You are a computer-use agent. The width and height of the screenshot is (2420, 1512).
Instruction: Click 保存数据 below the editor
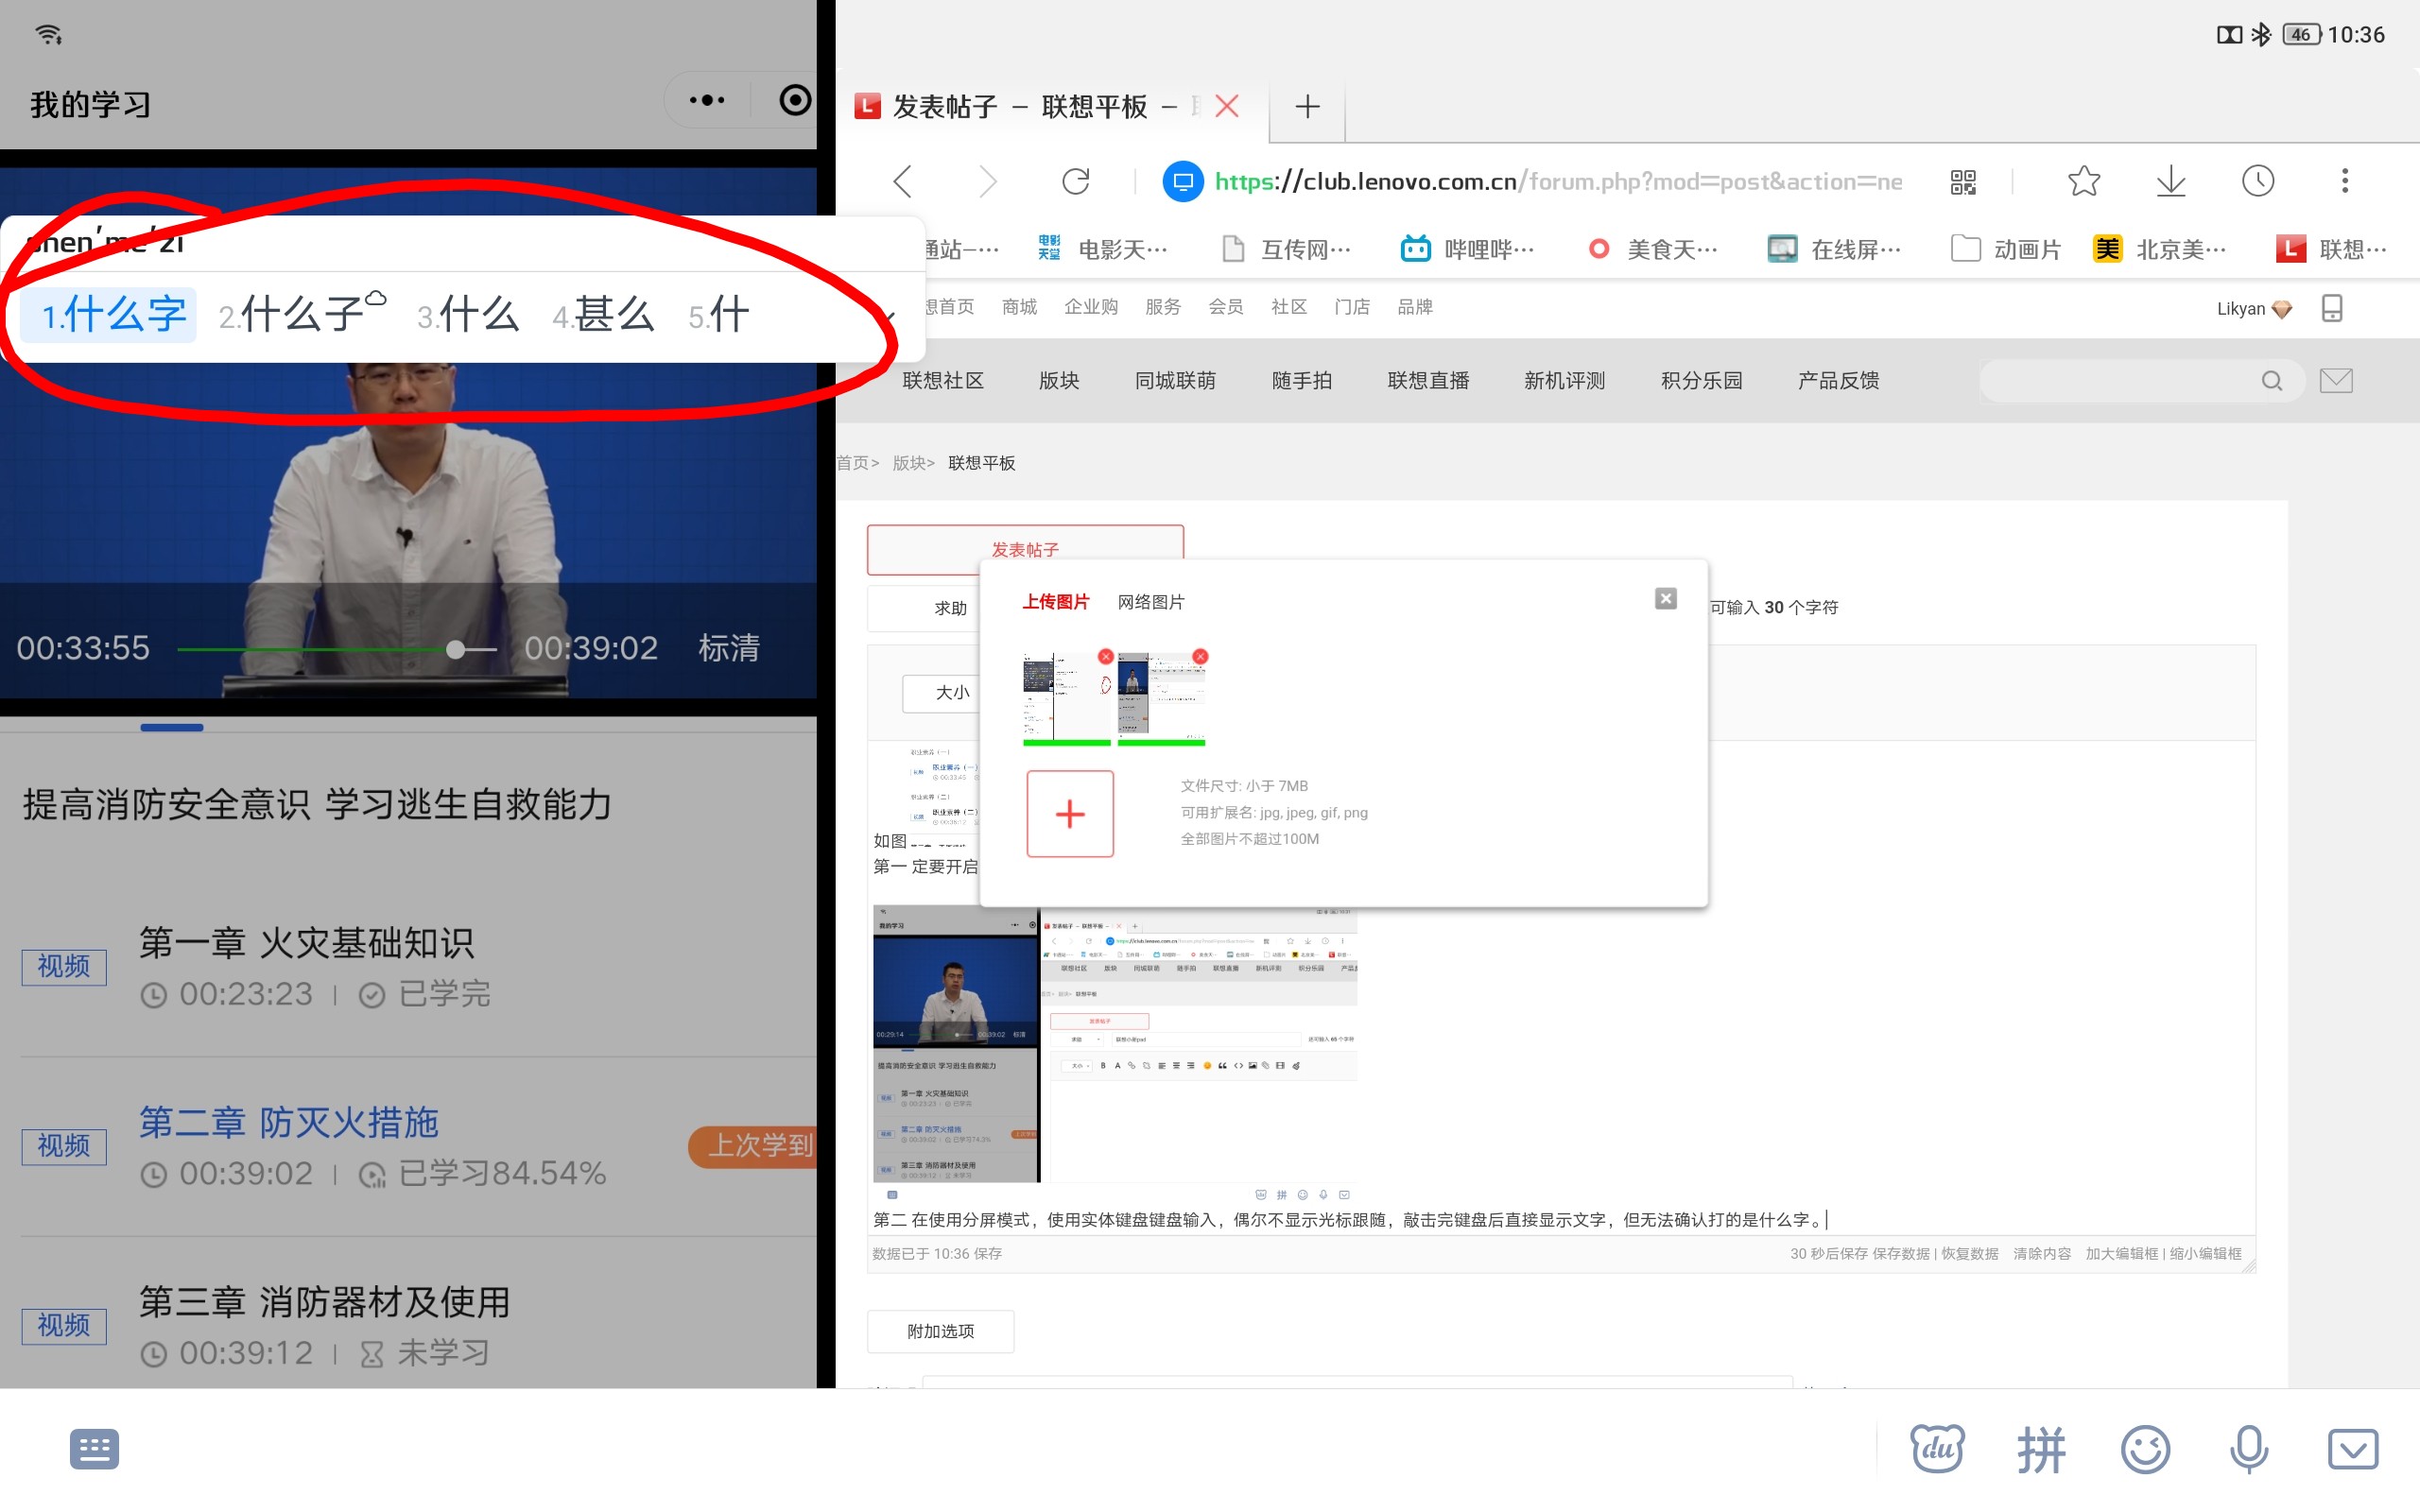[x=1901, y=1253]
